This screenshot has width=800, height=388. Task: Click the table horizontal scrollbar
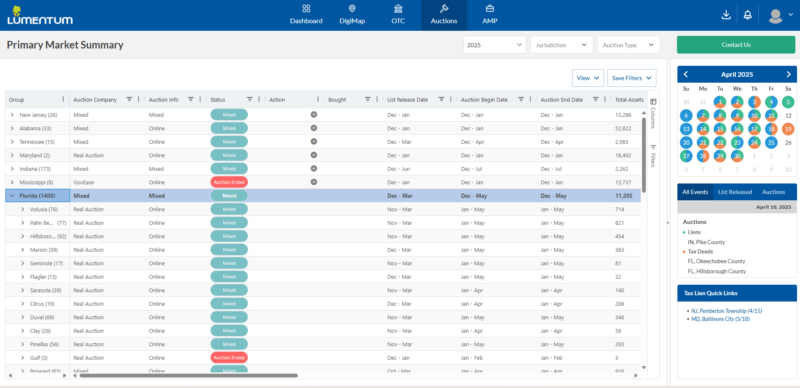coord(189,375)
